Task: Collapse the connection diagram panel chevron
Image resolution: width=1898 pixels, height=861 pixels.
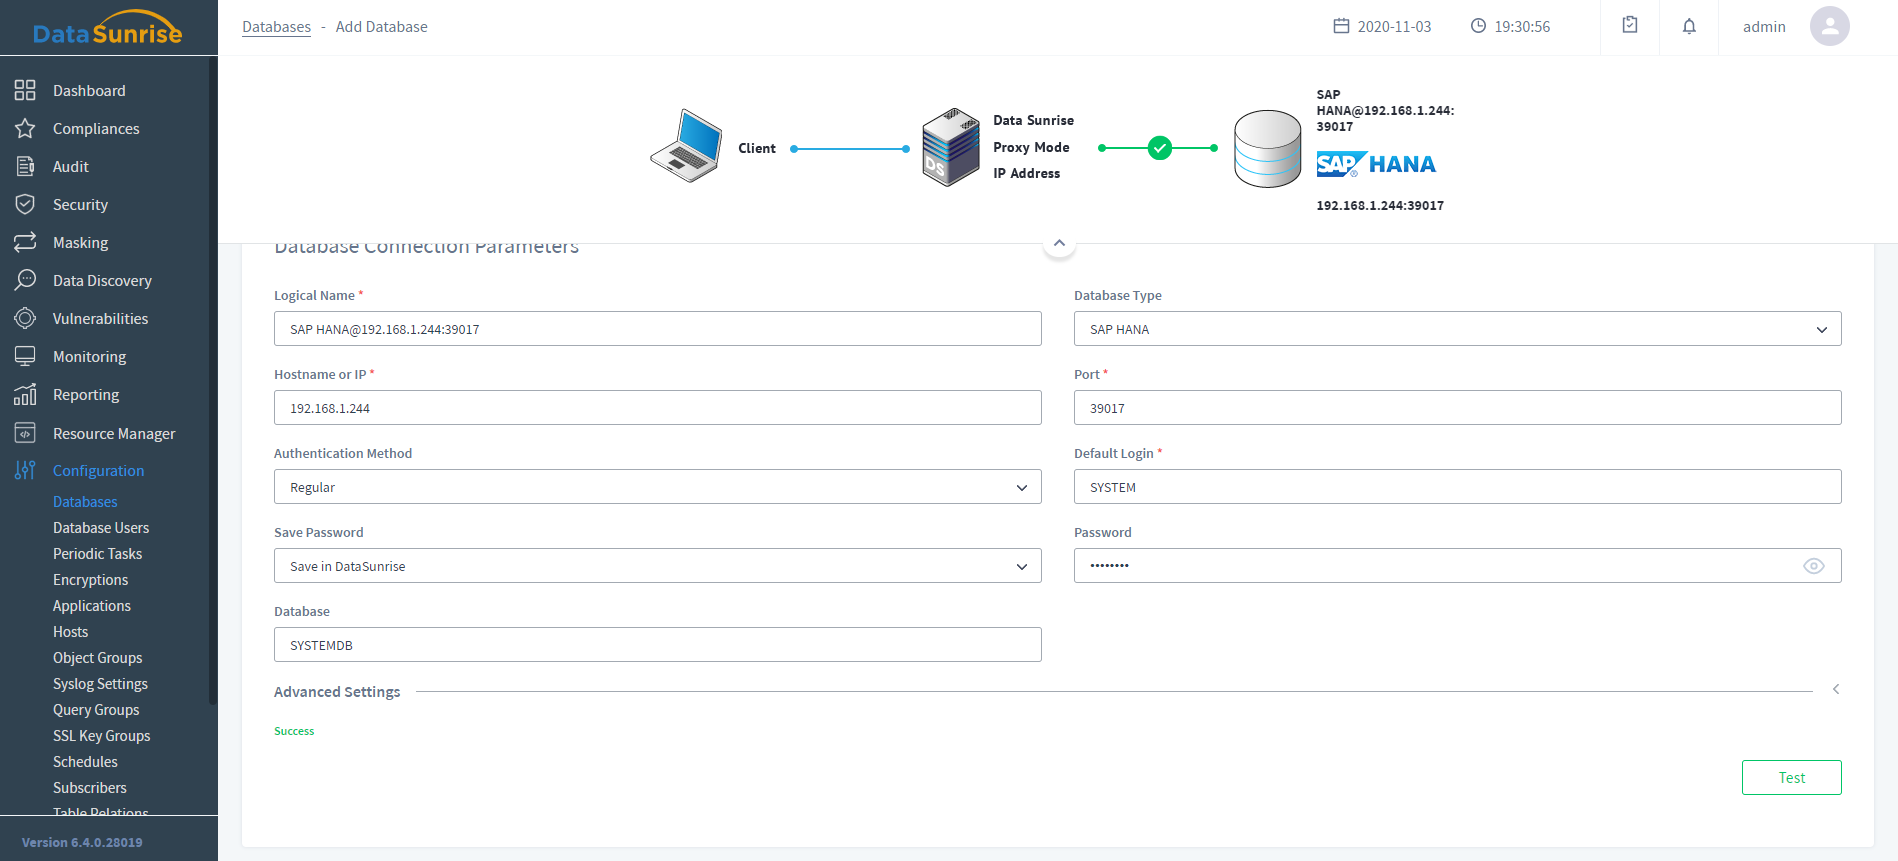Action: (x=1059, y=243)
